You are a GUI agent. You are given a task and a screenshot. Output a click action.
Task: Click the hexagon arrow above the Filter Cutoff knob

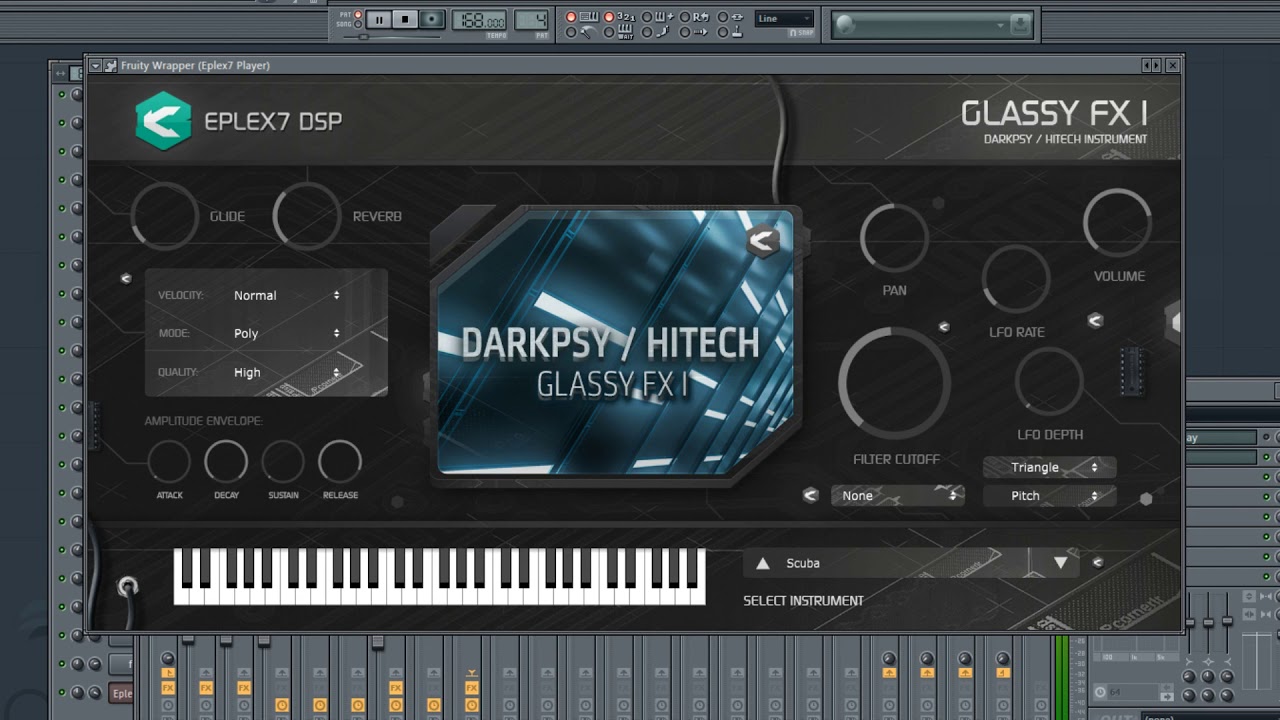click(x=943, y=326)
